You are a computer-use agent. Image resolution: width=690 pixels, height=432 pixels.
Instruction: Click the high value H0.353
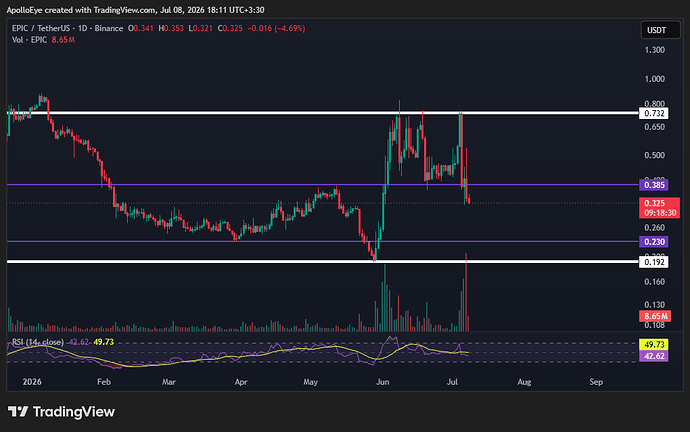point(171,28)
